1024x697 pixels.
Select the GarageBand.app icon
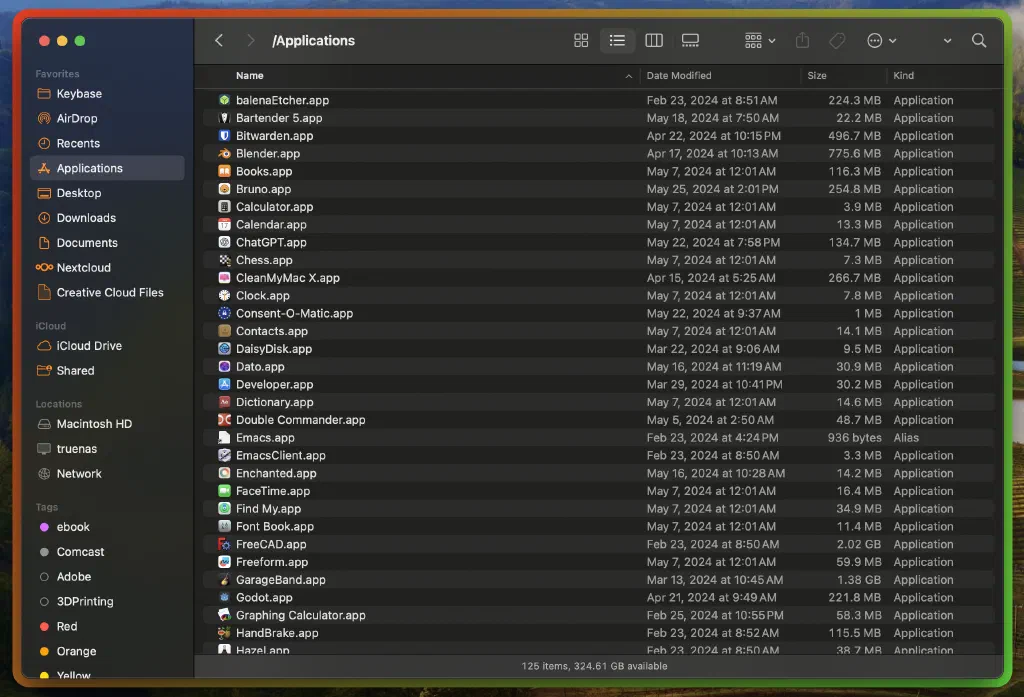(224, 579)
